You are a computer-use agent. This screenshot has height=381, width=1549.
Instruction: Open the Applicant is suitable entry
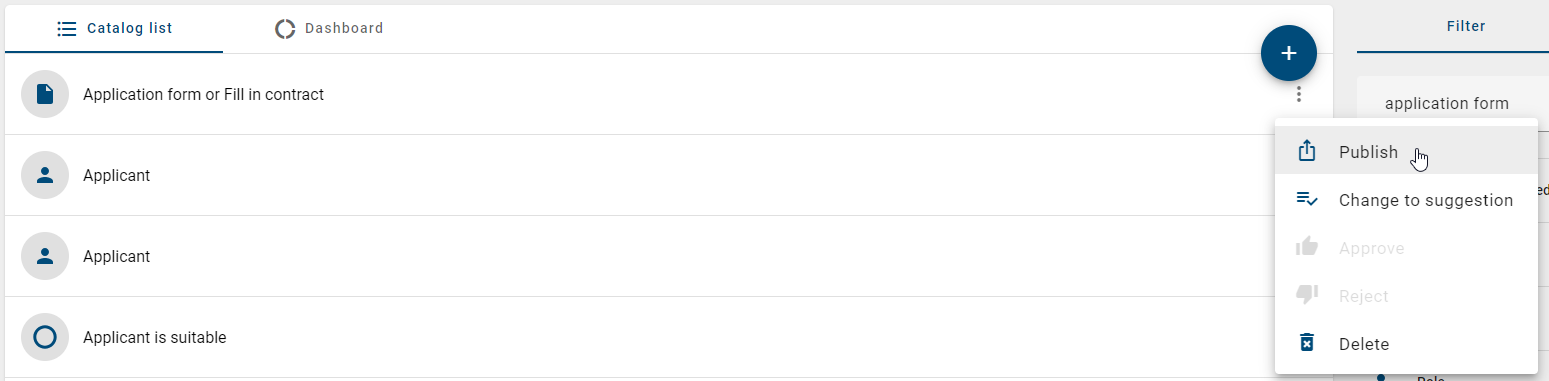pos(154,337)
